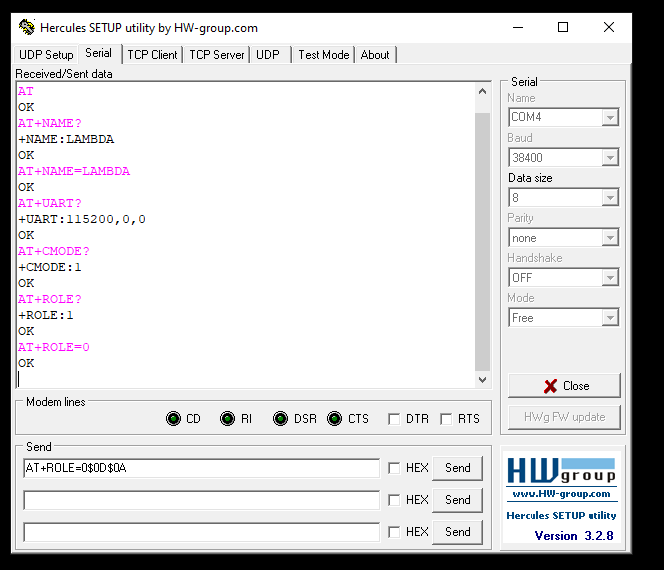Minimize the Hercules window

tap(518, 28)
